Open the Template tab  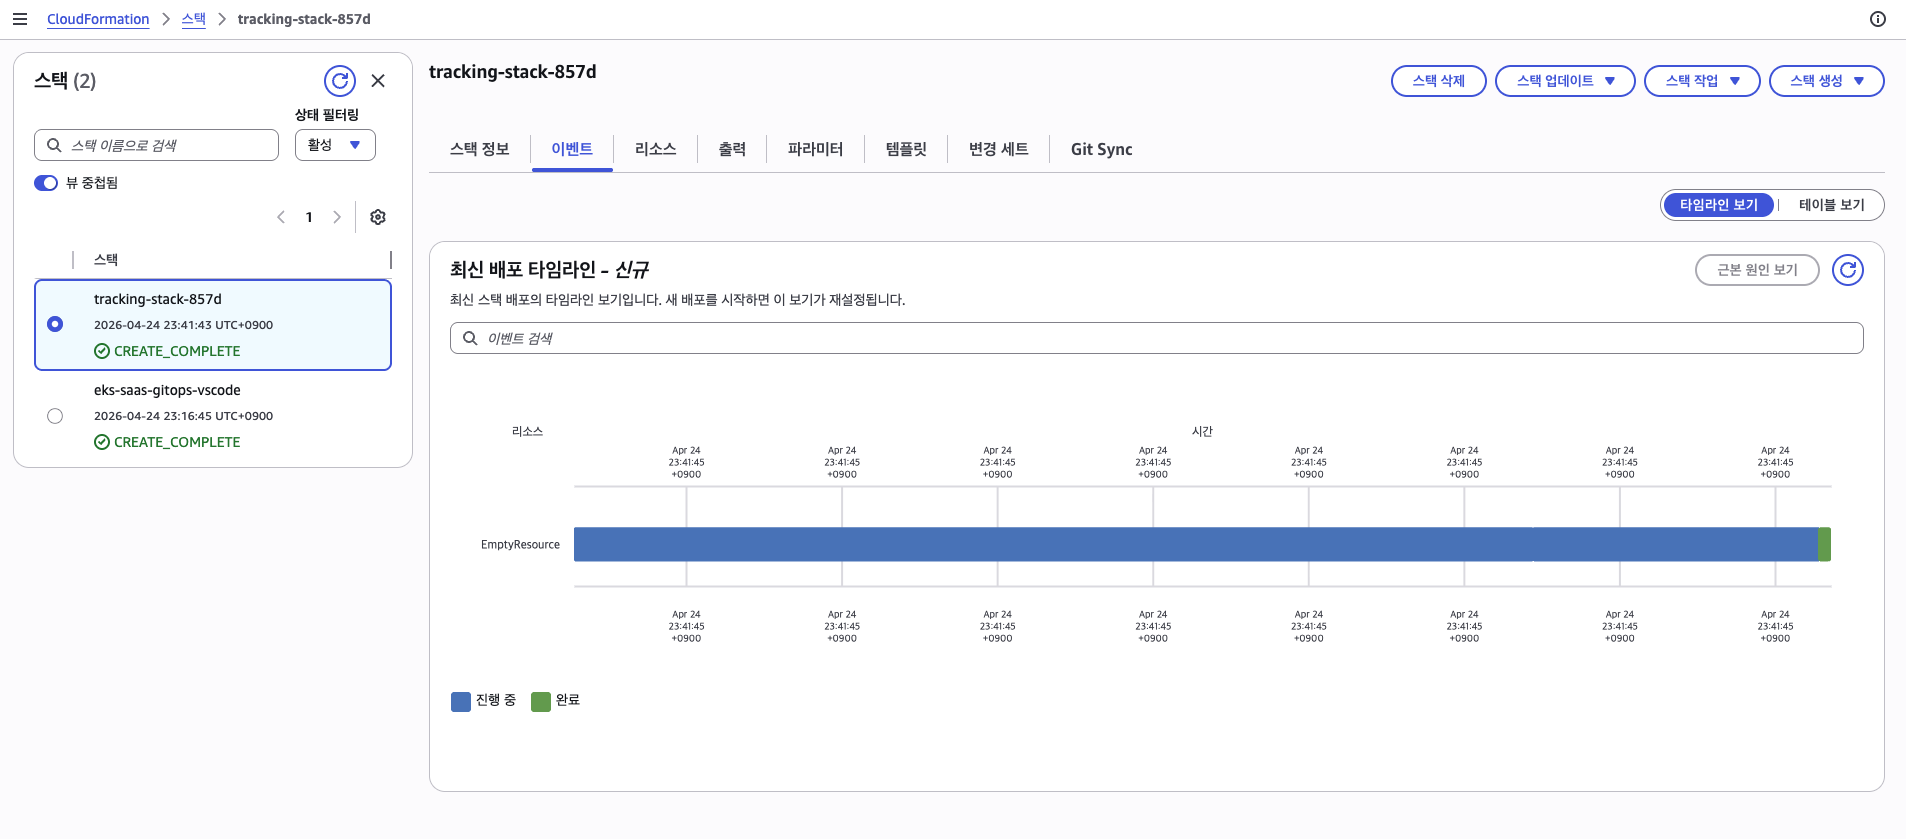coord(906,149)
